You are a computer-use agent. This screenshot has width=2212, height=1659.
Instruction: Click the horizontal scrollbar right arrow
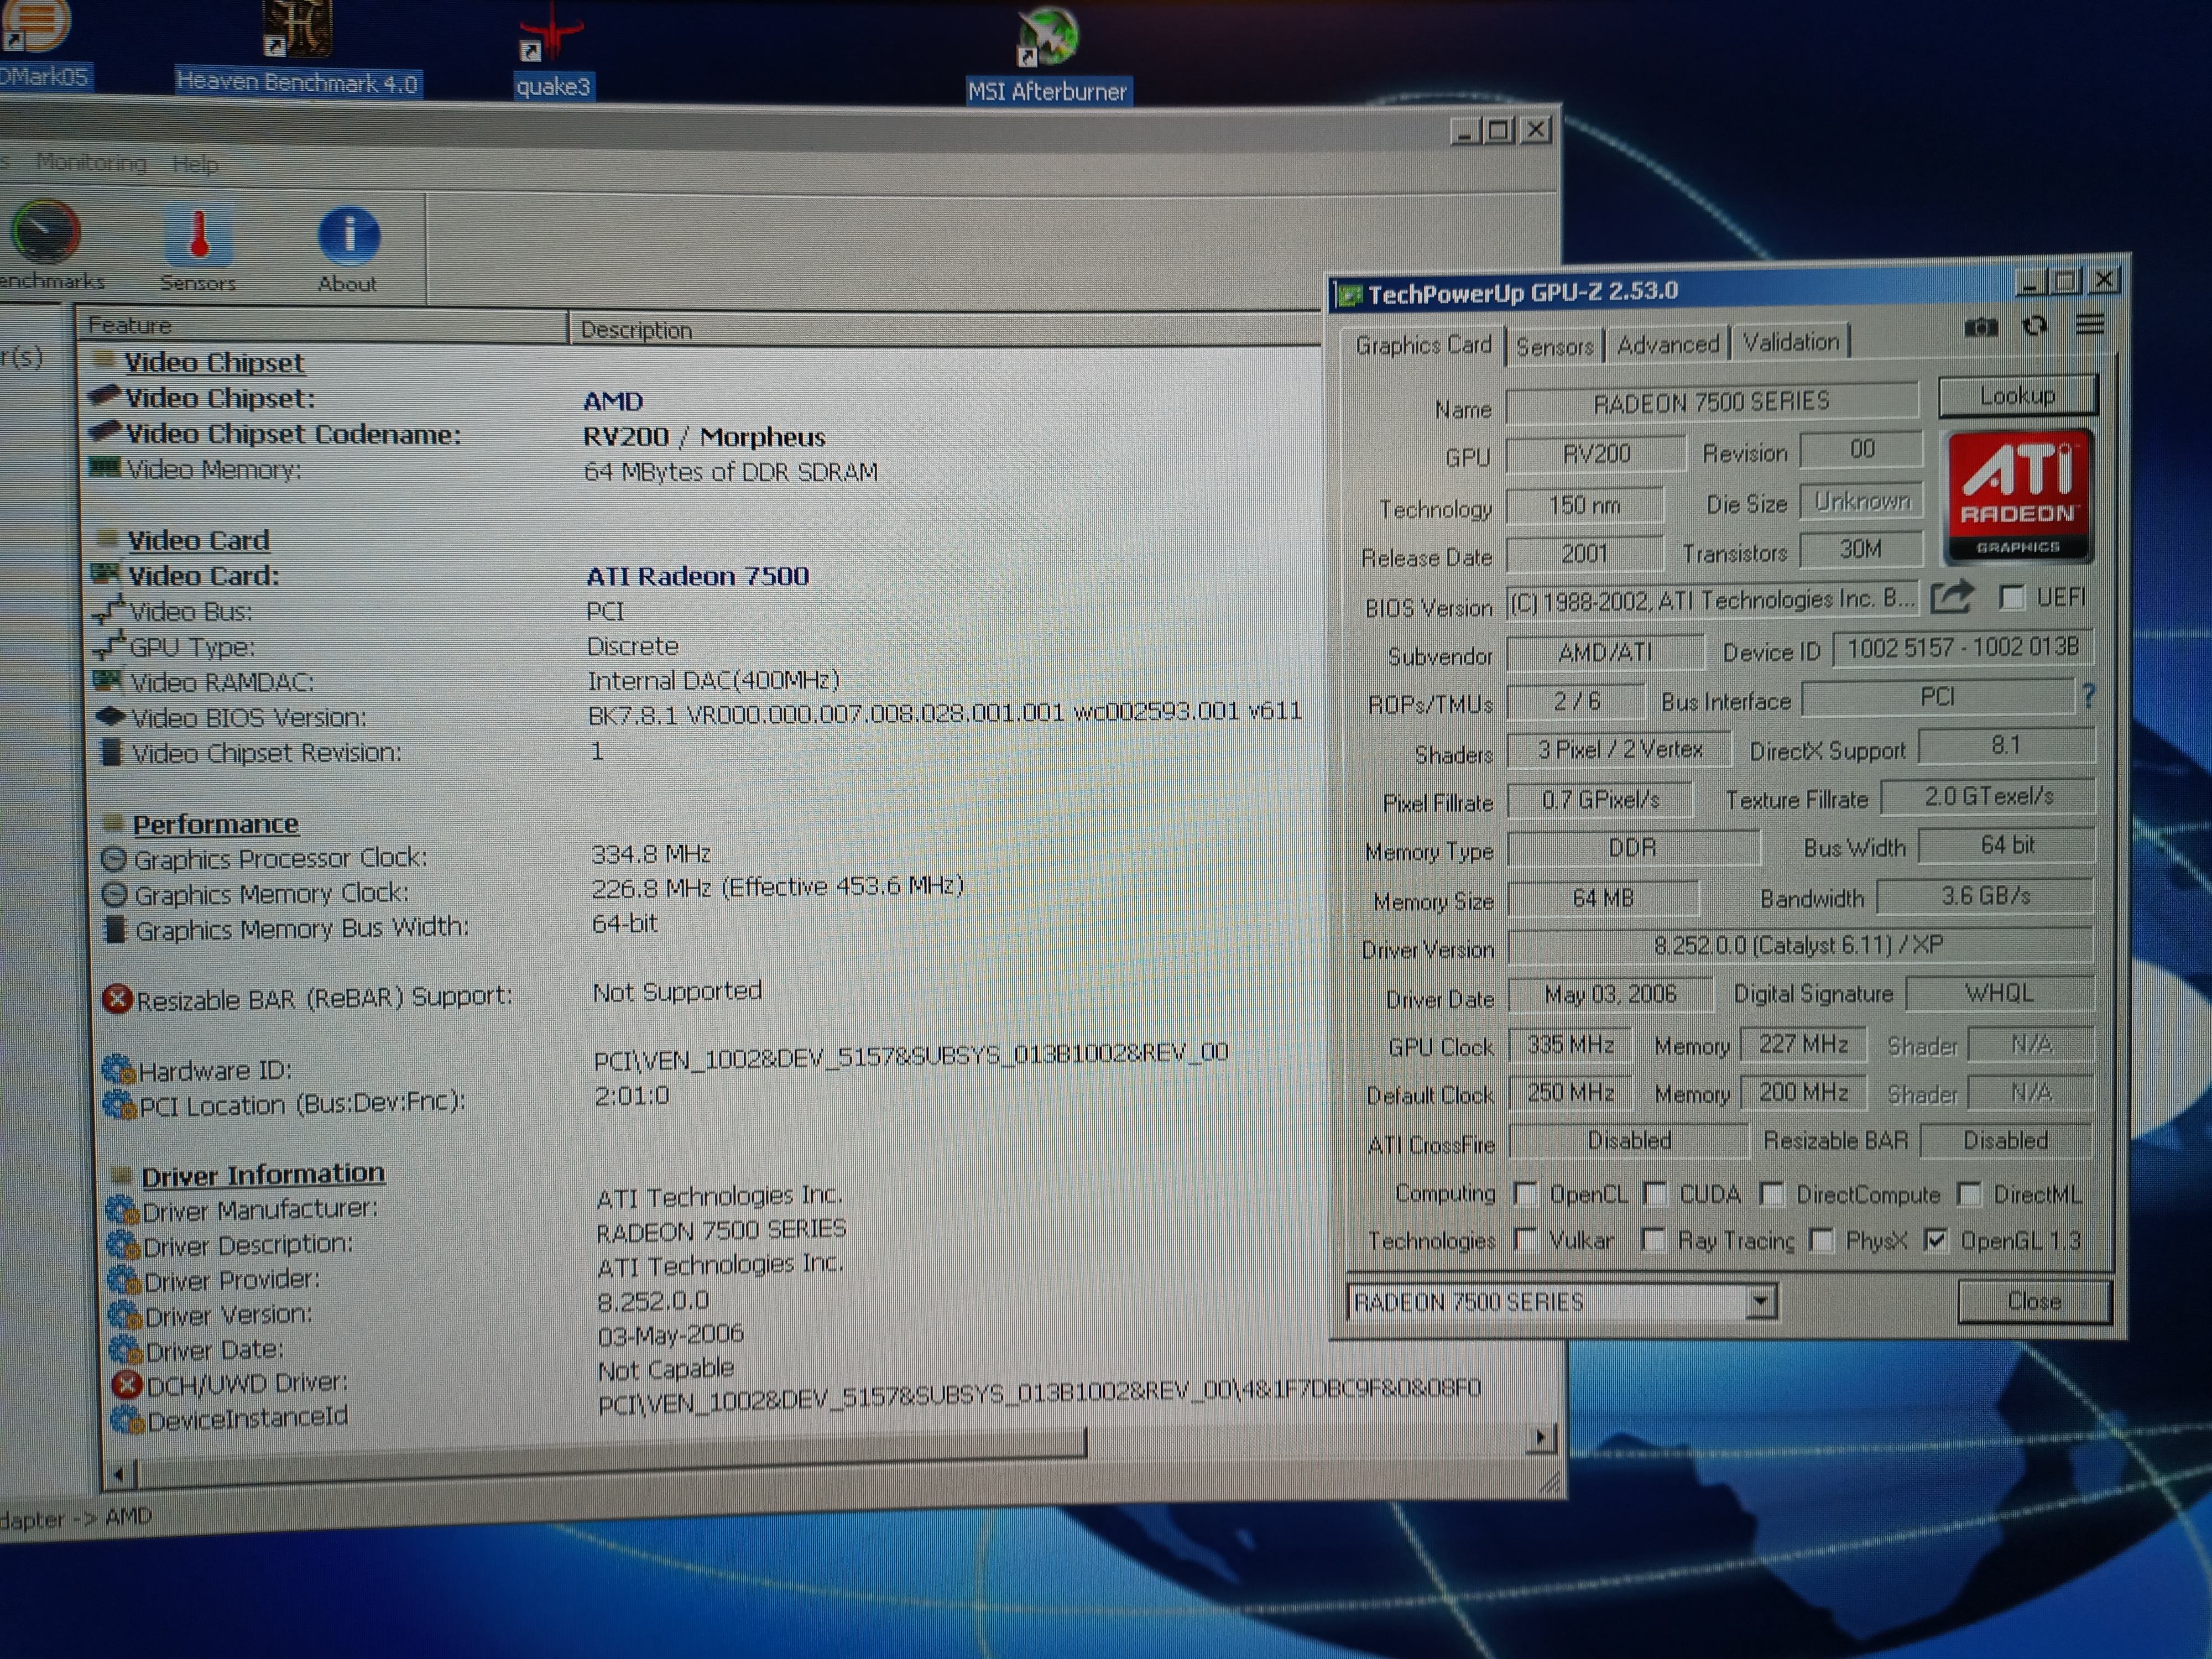click(1540, 1438)
